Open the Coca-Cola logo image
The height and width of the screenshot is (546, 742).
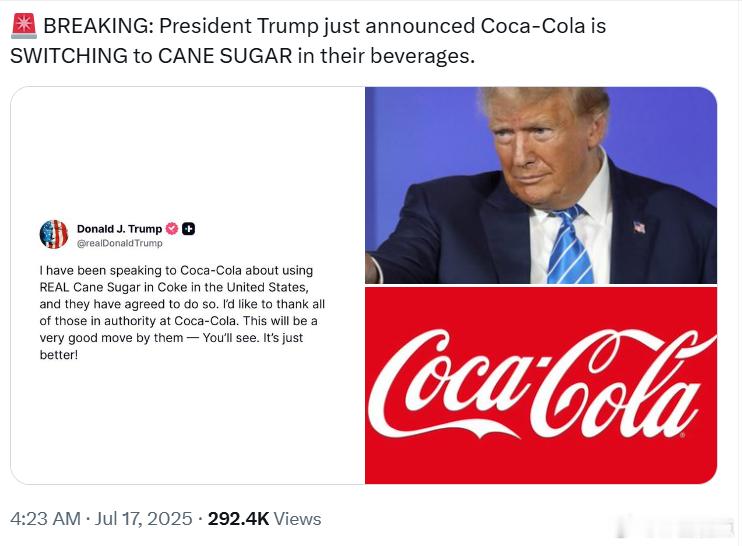(x=541, y=385)
